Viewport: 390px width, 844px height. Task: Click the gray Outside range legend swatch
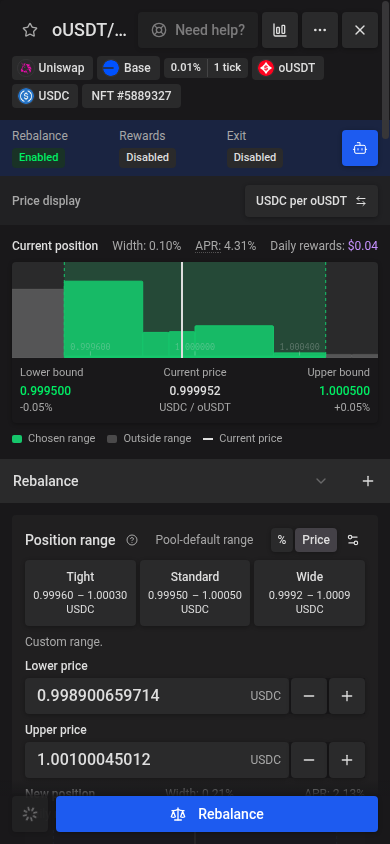(112, 439)
